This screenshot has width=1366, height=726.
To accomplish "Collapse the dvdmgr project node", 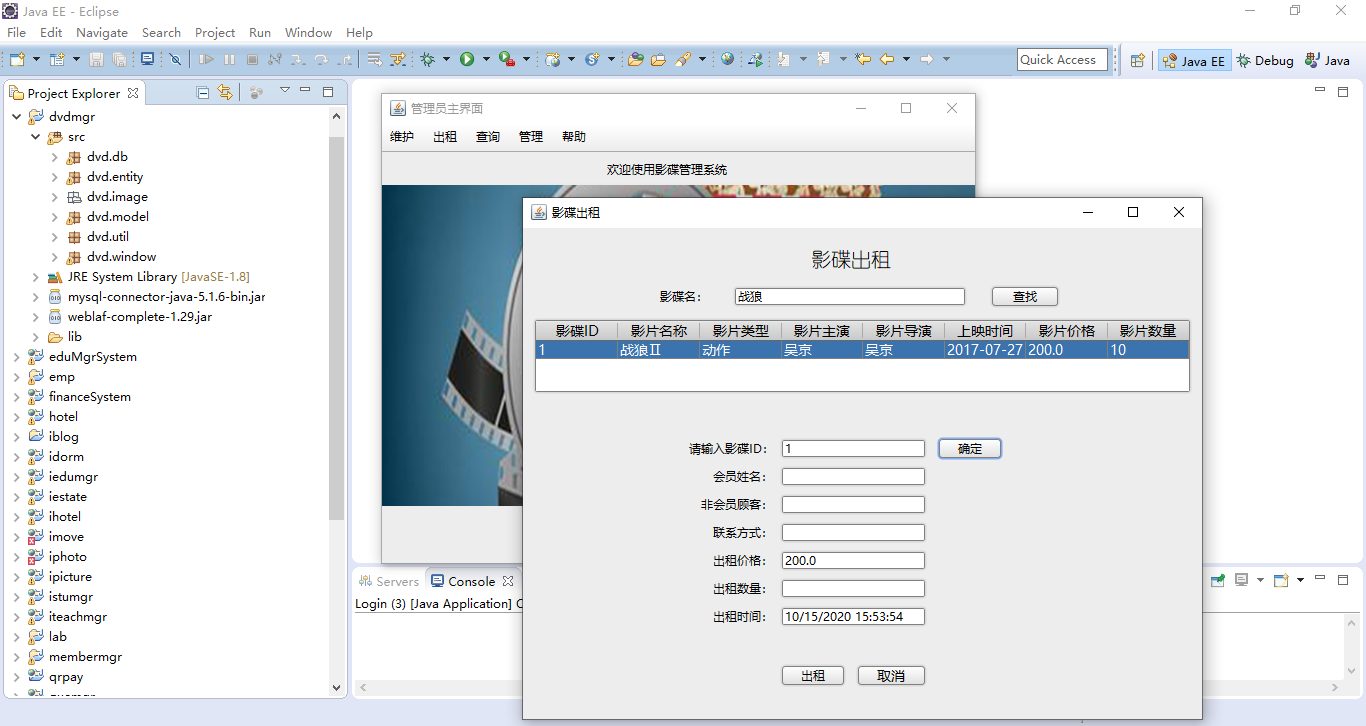I will pyautogui.click(x=16, y=117).
